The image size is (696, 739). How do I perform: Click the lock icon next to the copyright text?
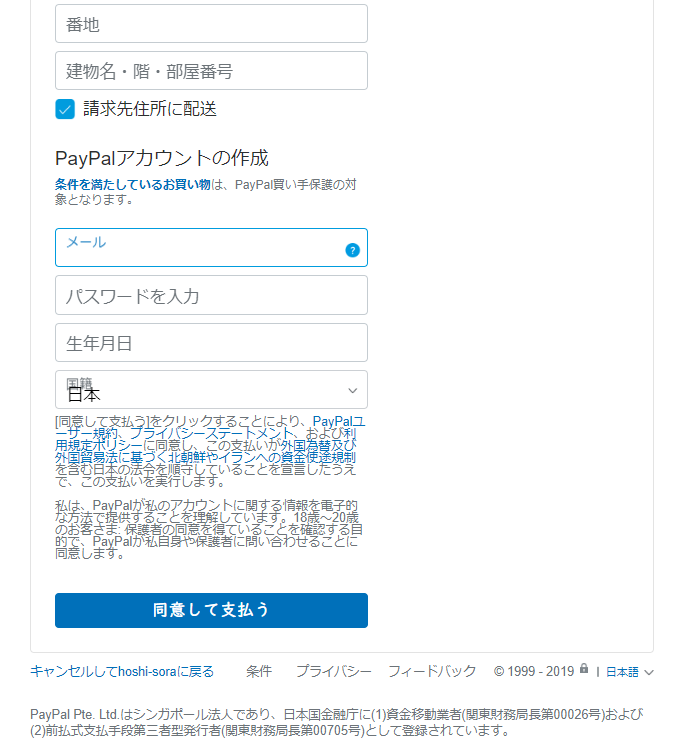[584, 668]
